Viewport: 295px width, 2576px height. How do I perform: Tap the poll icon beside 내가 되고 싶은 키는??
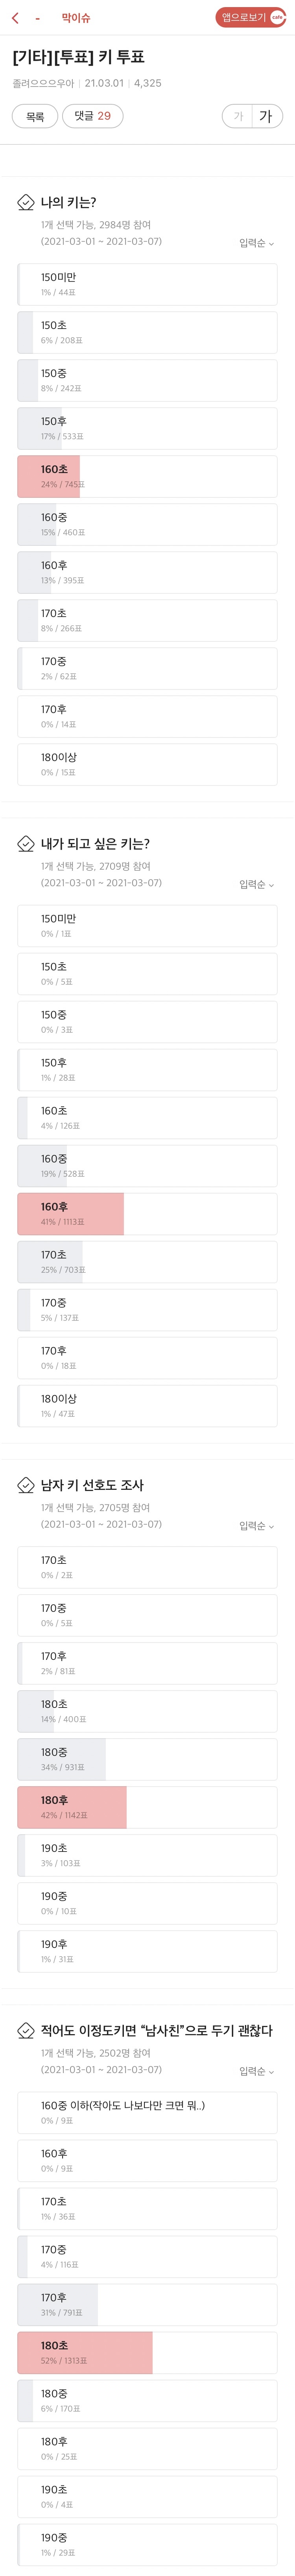[x=26, y=844]
